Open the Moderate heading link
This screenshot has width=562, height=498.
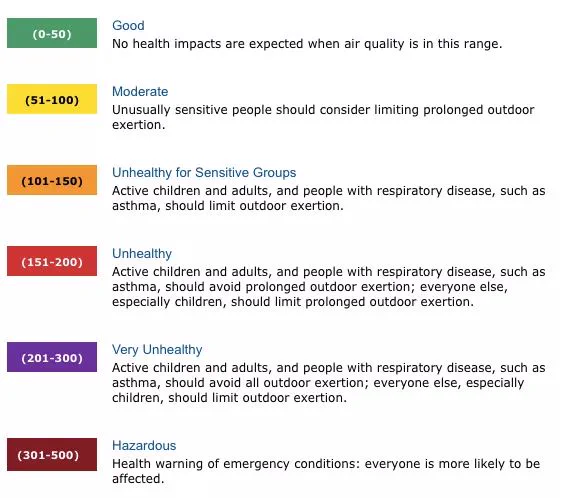140,91
